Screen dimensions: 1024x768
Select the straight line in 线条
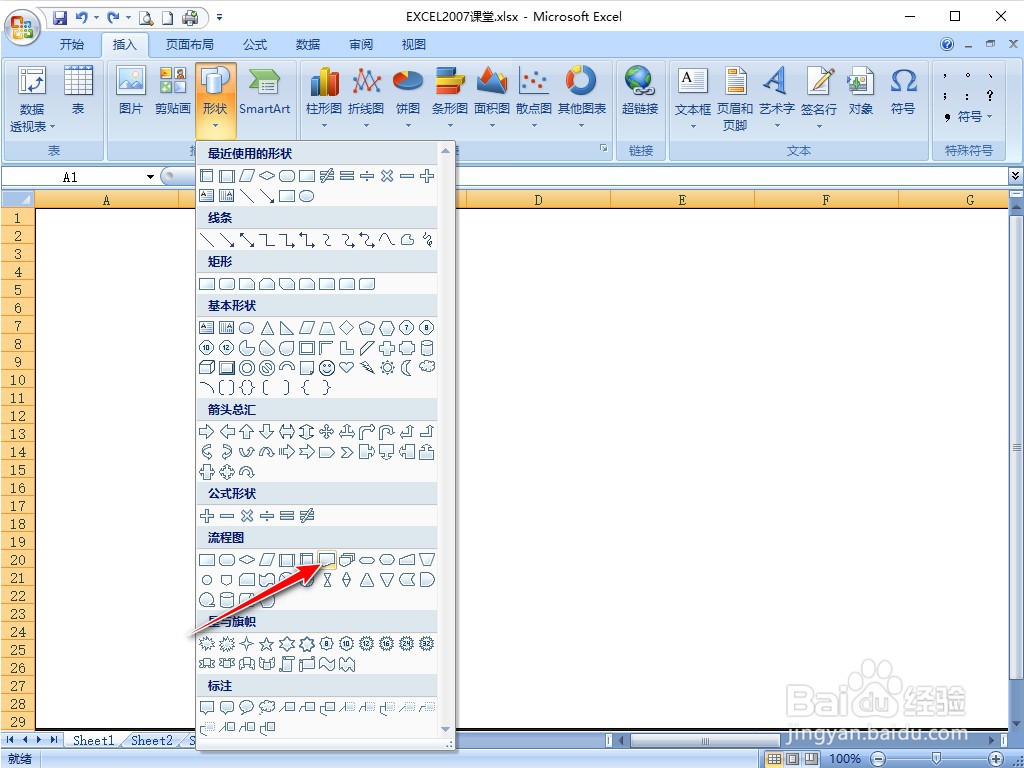206,240
